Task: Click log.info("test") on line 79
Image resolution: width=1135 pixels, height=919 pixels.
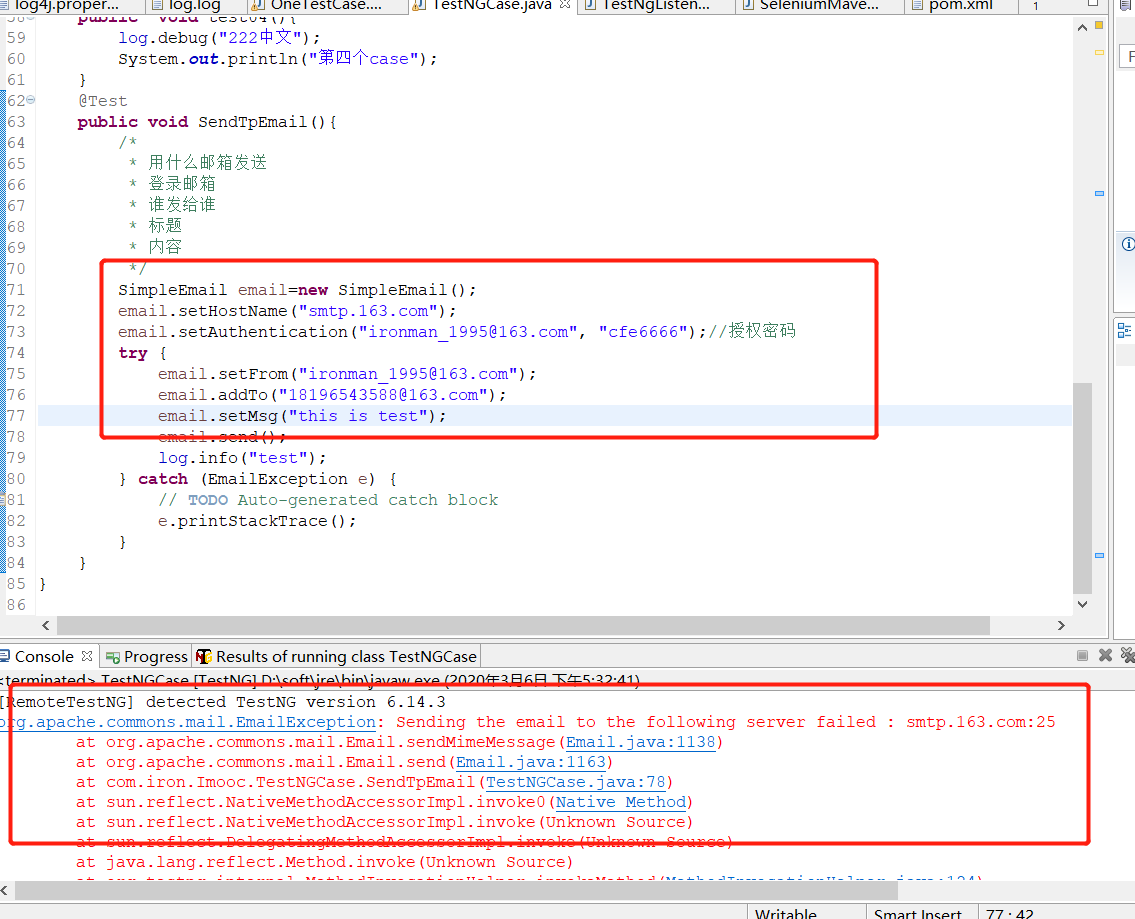Action: (242, 458)
